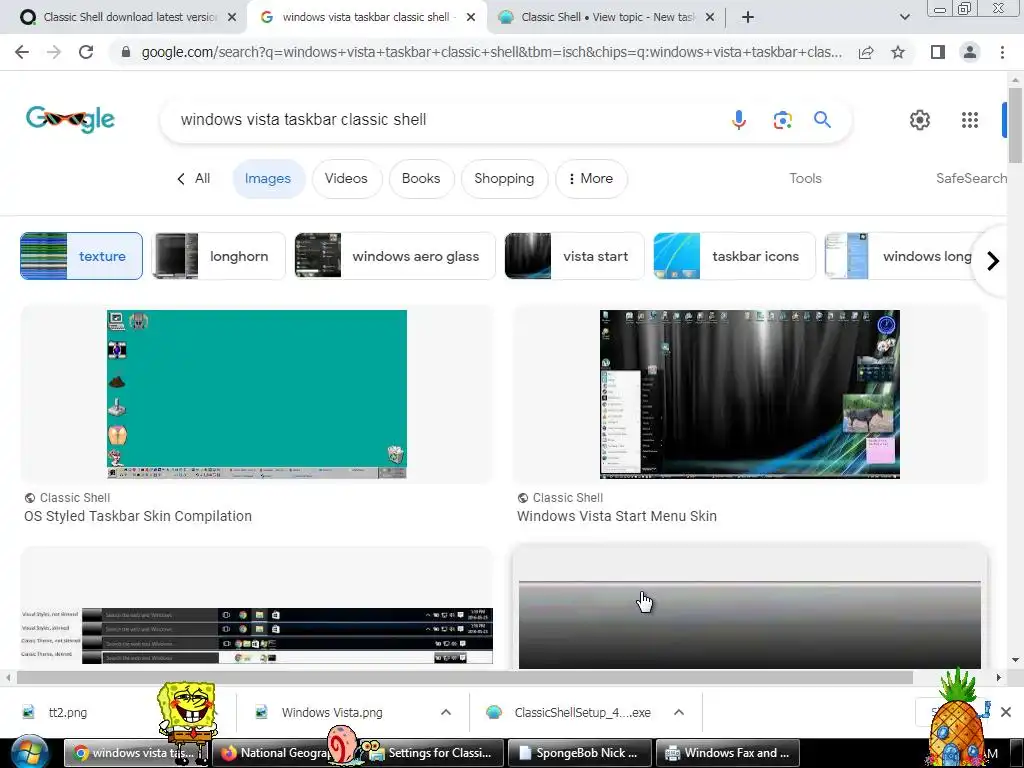Click the browser forward arrow
The image size is (1024, 768).
click(x=54, y=52)
